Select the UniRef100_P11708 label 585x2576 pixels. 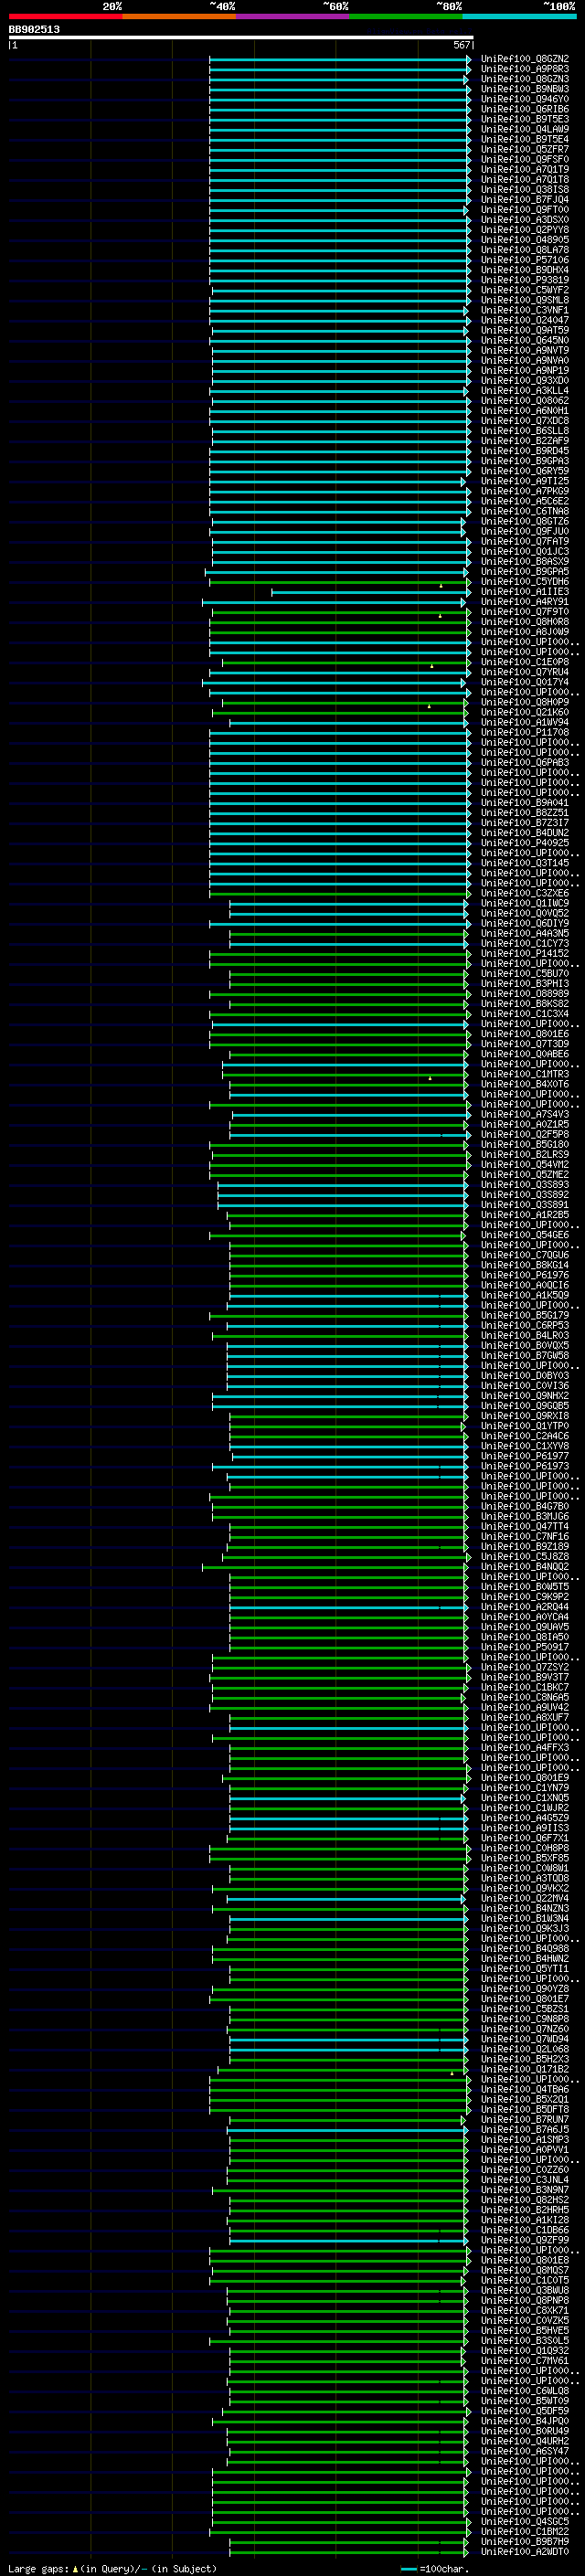[525, 732]
